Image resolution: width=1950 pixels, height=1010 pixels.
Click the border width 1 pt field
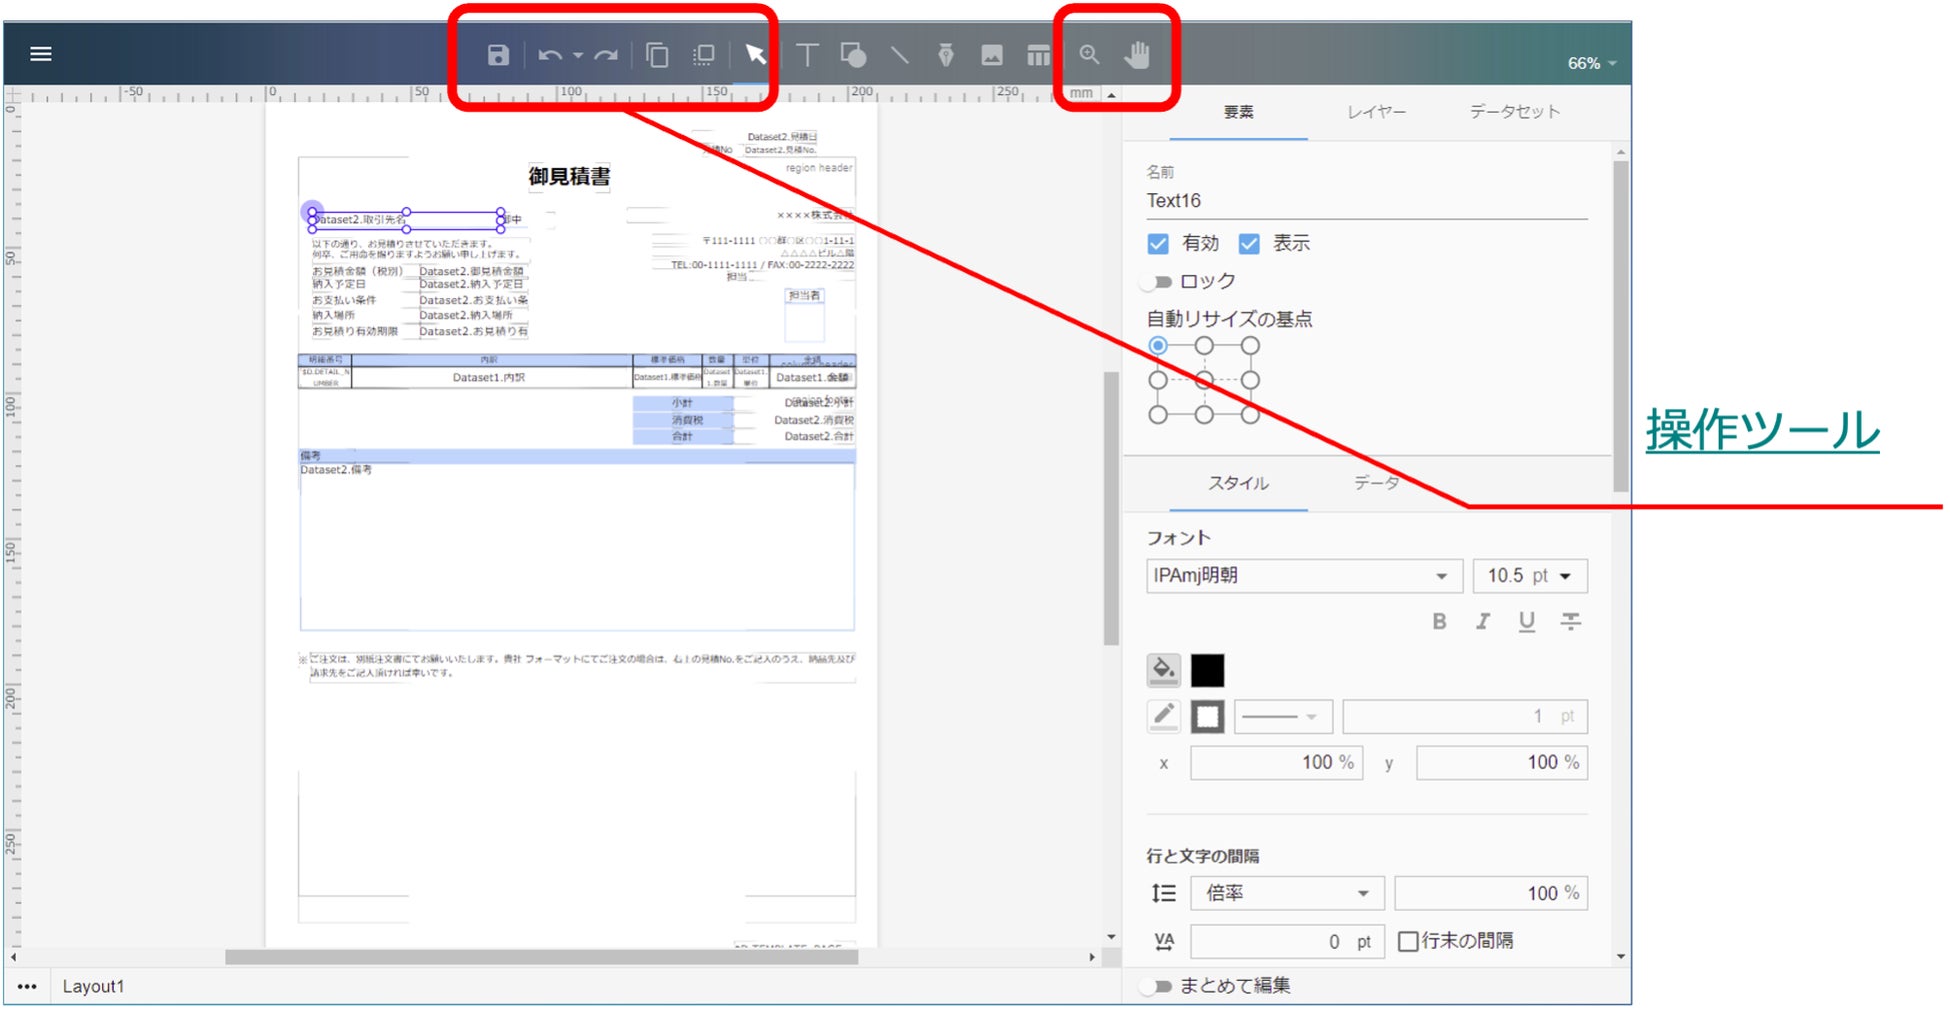click(1465, 716)
